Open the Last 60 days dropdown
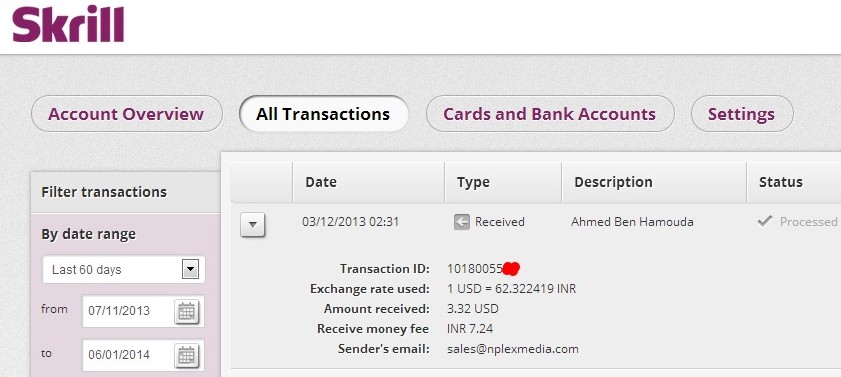Viewport: 841px width, 377px height. pyautogui.click(x=123, y=269)
